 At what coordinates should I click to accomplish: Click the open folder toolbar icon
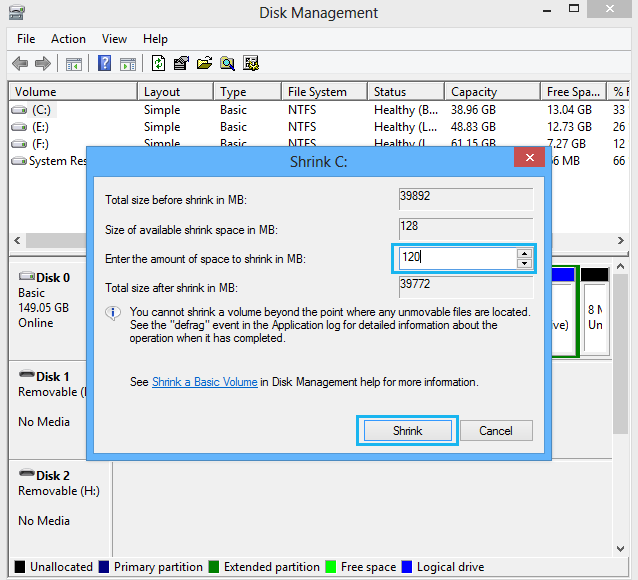click(204, 63)
